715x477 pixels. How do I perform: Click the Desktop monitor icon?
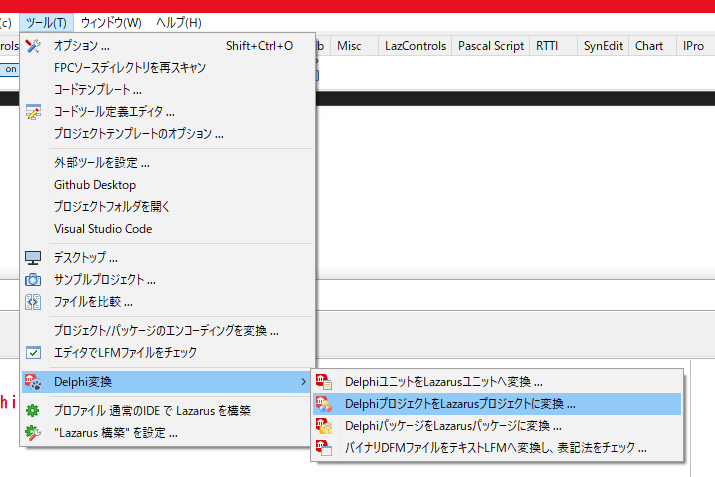(33, 258)
